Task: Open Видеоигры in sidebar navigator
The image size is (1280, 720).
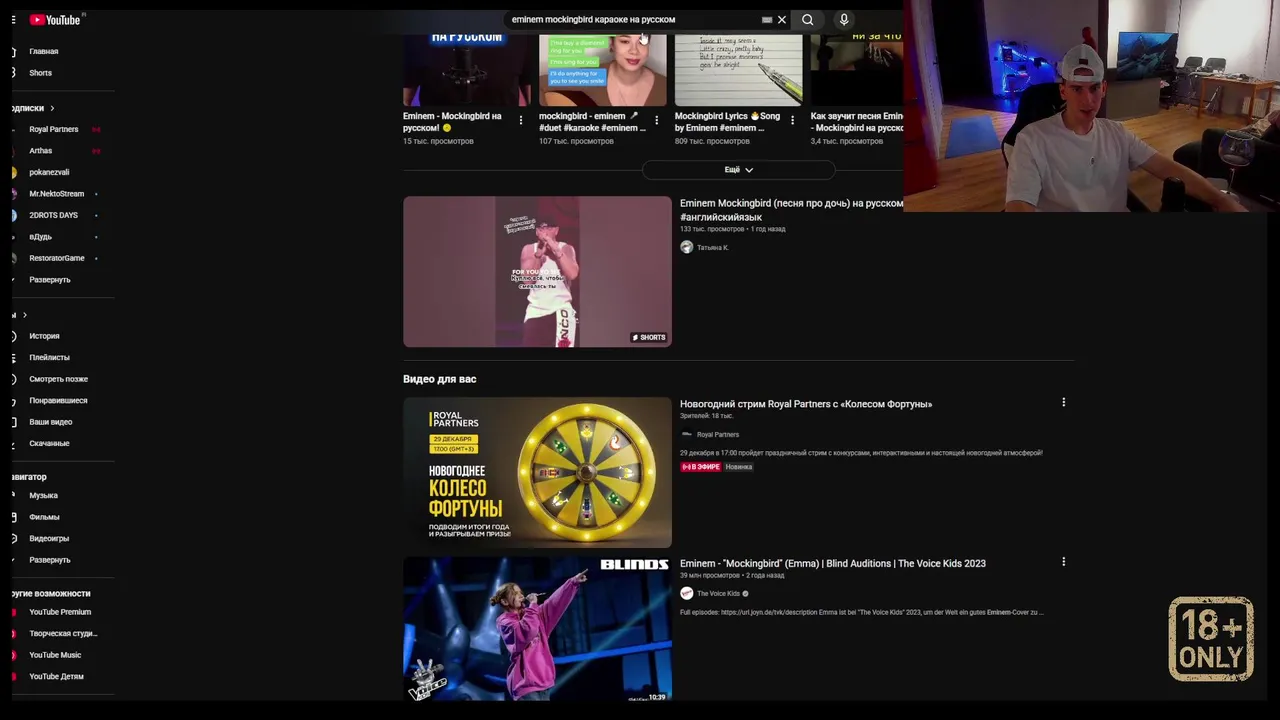Action: [x=49, y=539]
